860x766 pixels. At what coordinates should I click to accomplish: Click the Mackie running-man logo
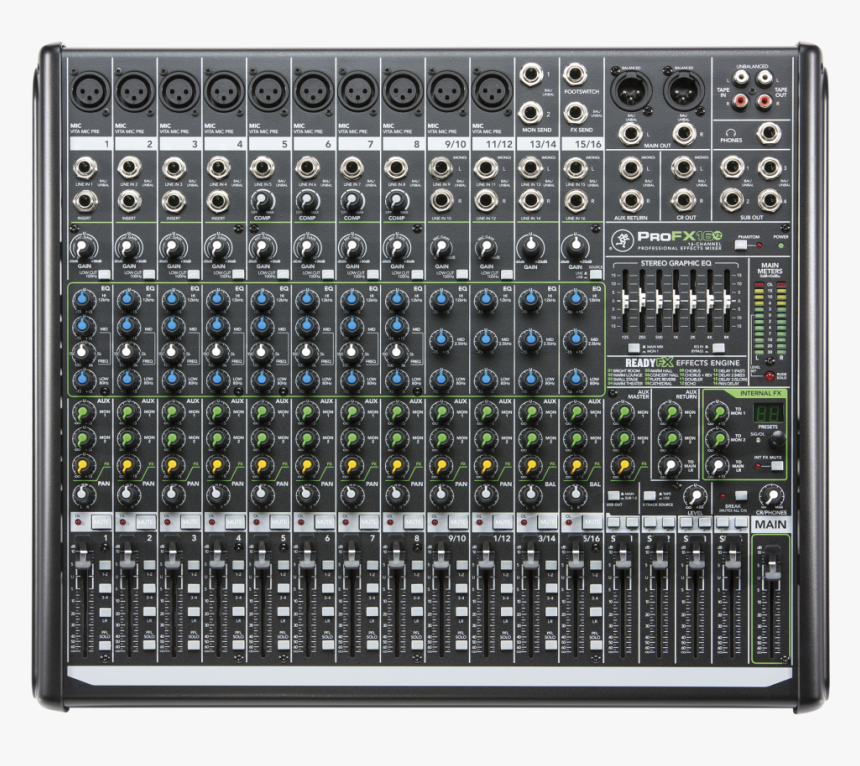[622, 240]
